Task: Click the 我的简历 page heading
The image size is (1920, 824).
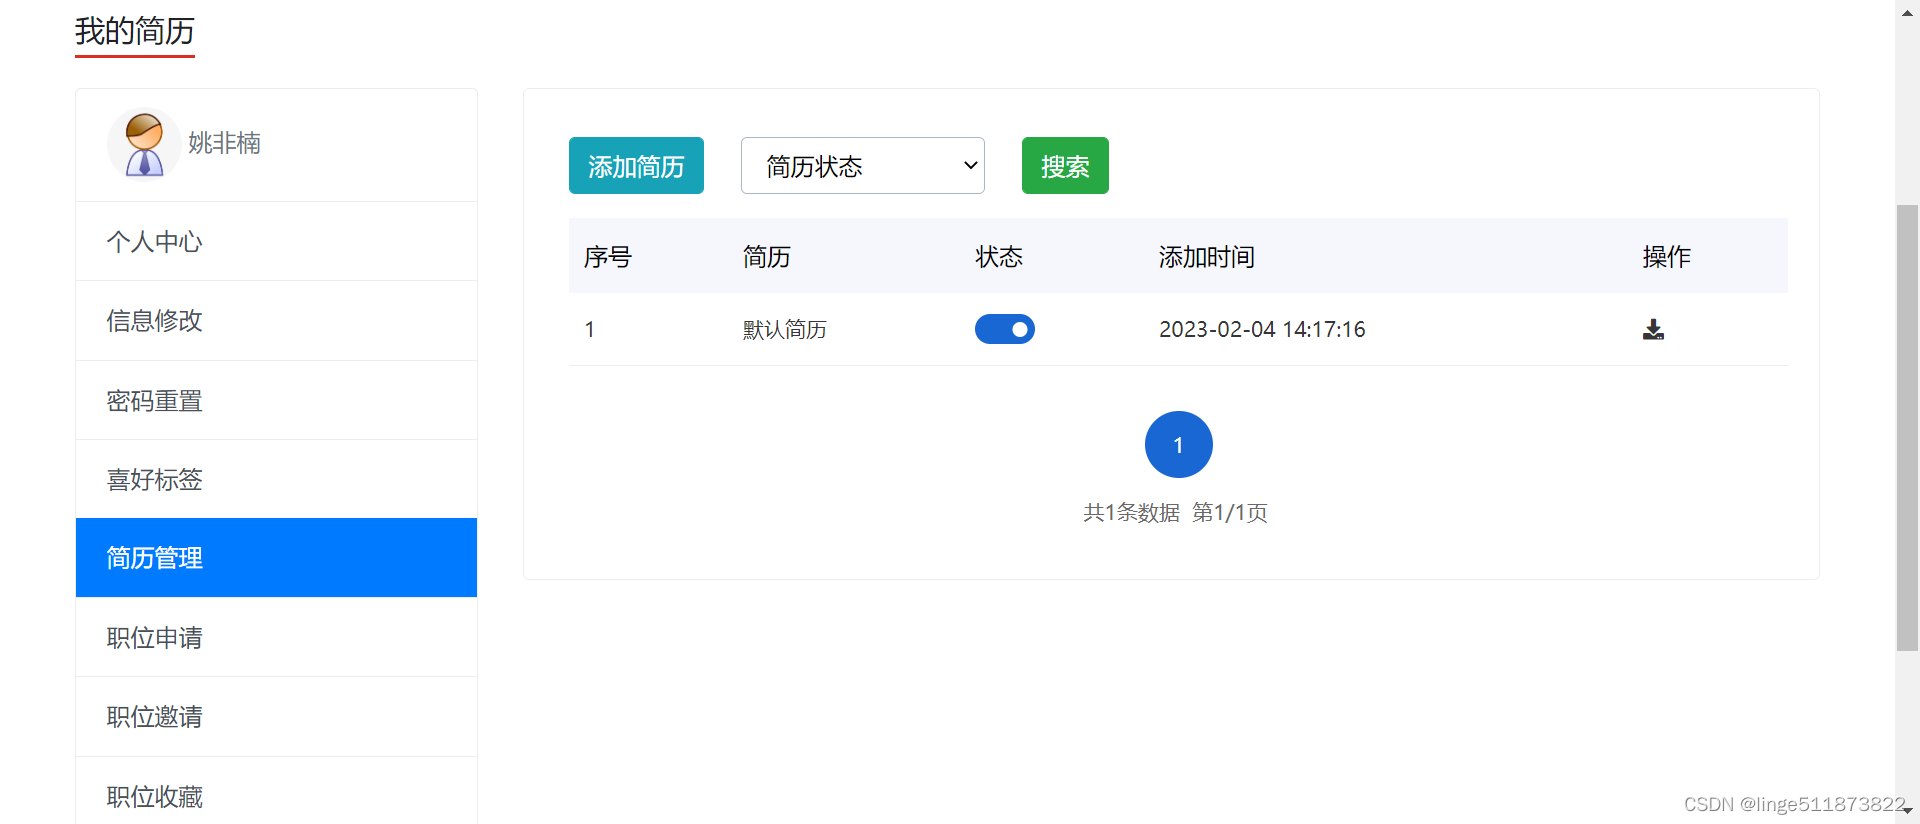Action: pos(135,31)
